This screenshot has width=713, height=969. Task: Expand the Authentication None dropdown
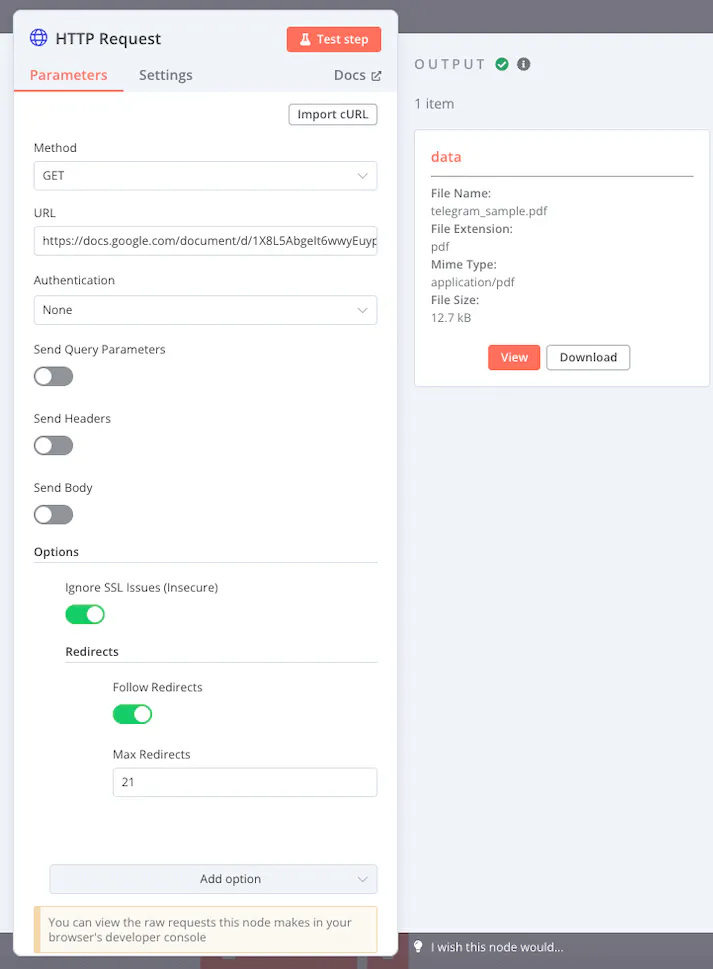point(205,310)
